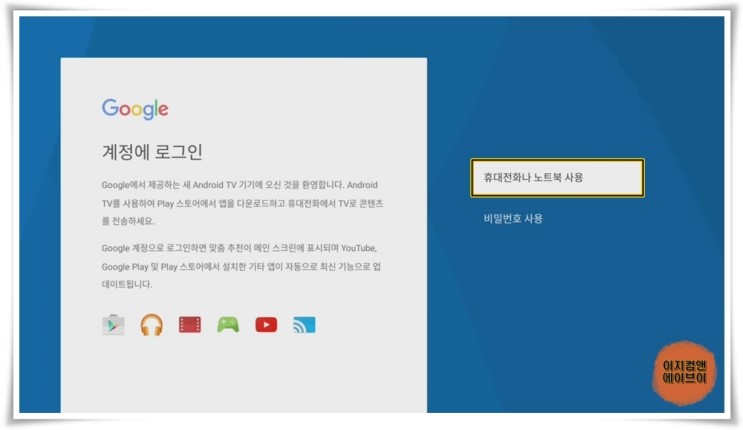Select 휴대전화나 노트북 사용 option
743x430 pixels.
tap(557, 178)
